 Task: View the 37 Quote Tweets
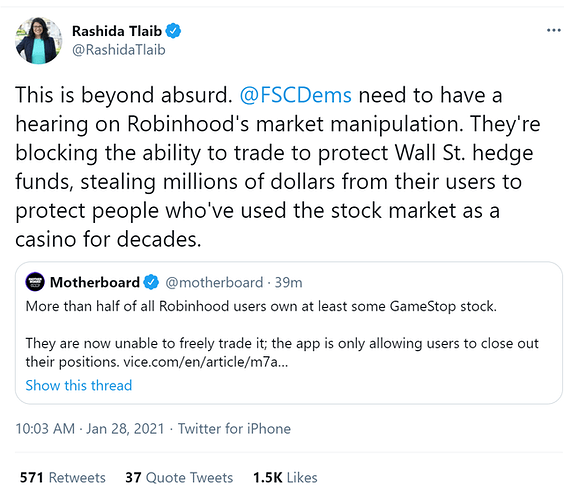179,478
